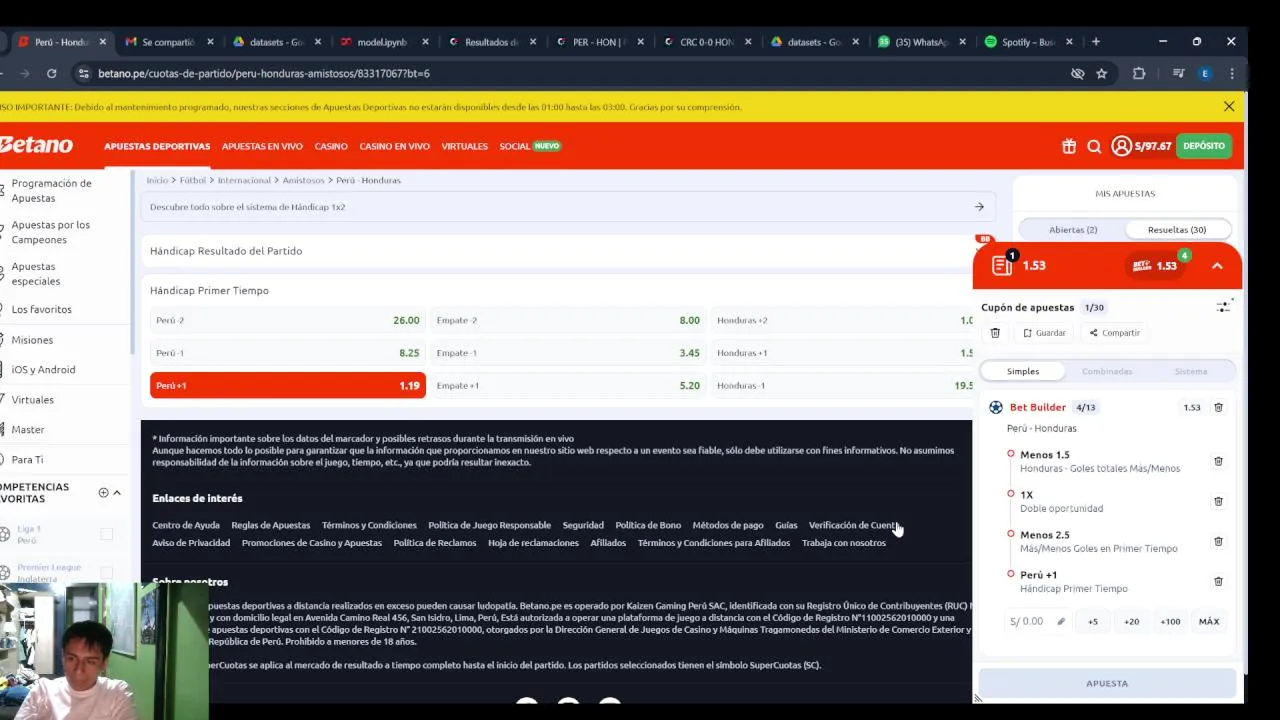
Task: Switch to the Spotify browser tab
Action: click(x=1028, y=42)
